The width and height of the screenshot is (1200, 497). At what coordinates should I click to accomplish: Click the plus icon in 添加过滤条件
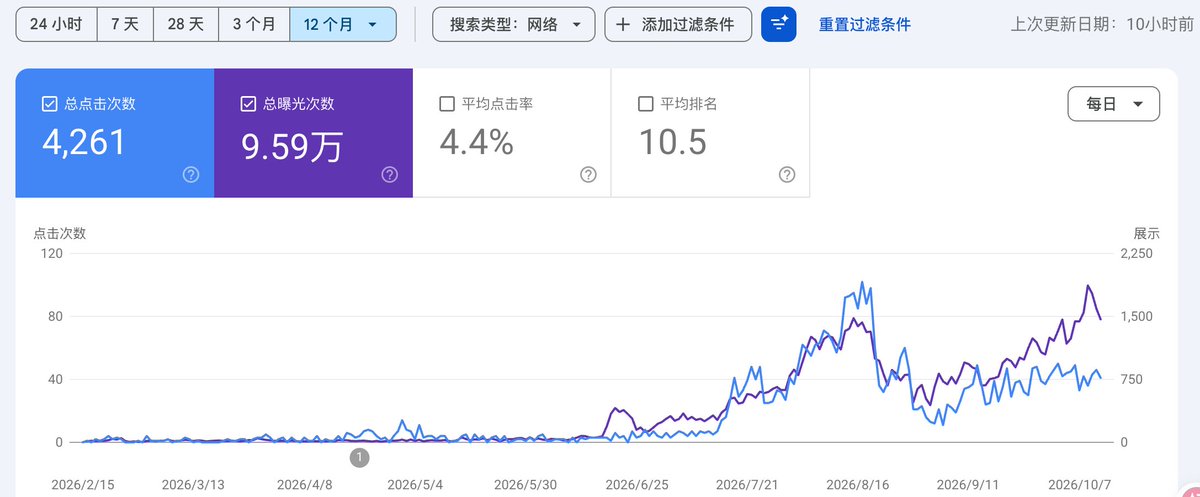(x=623, y=24)
